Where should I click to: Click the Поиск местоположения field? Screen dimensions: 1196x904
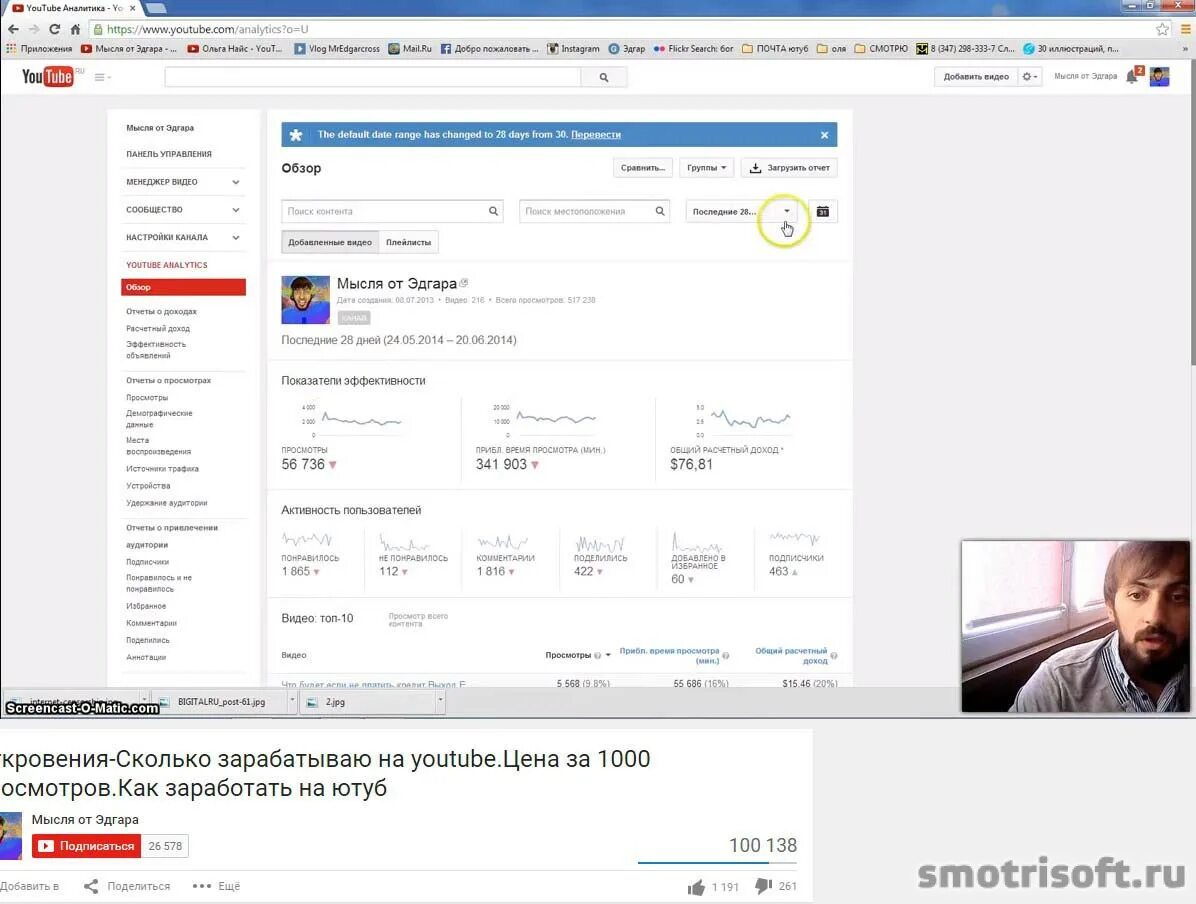(594, 211)
